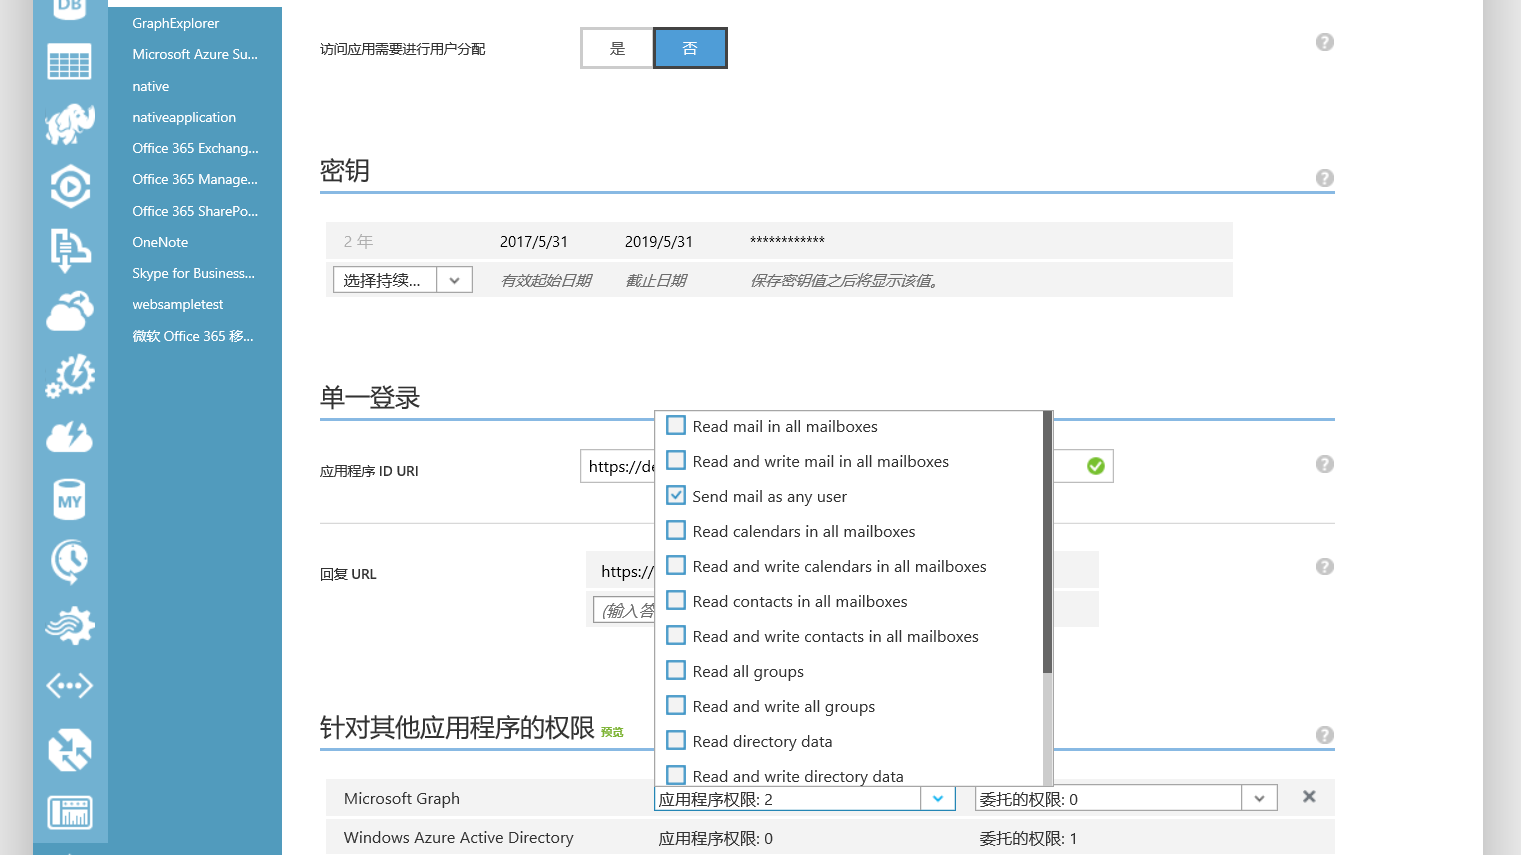Open the Marketplace icon at sidebar bottom

tap(69, 811)
